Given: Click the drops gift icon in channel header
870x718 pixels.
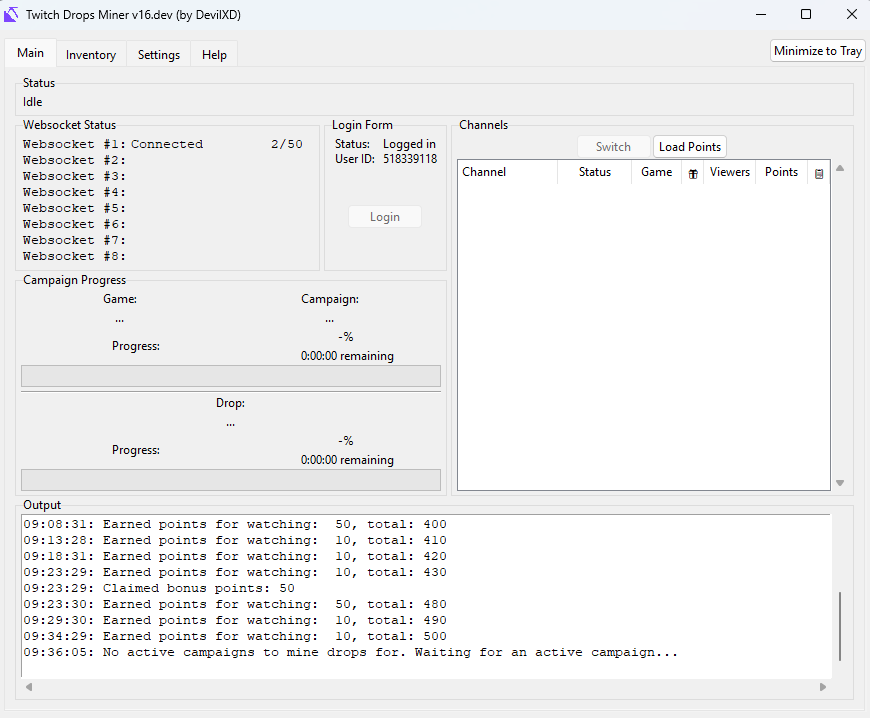Looking at the screenshot, I should click(693, 172).
